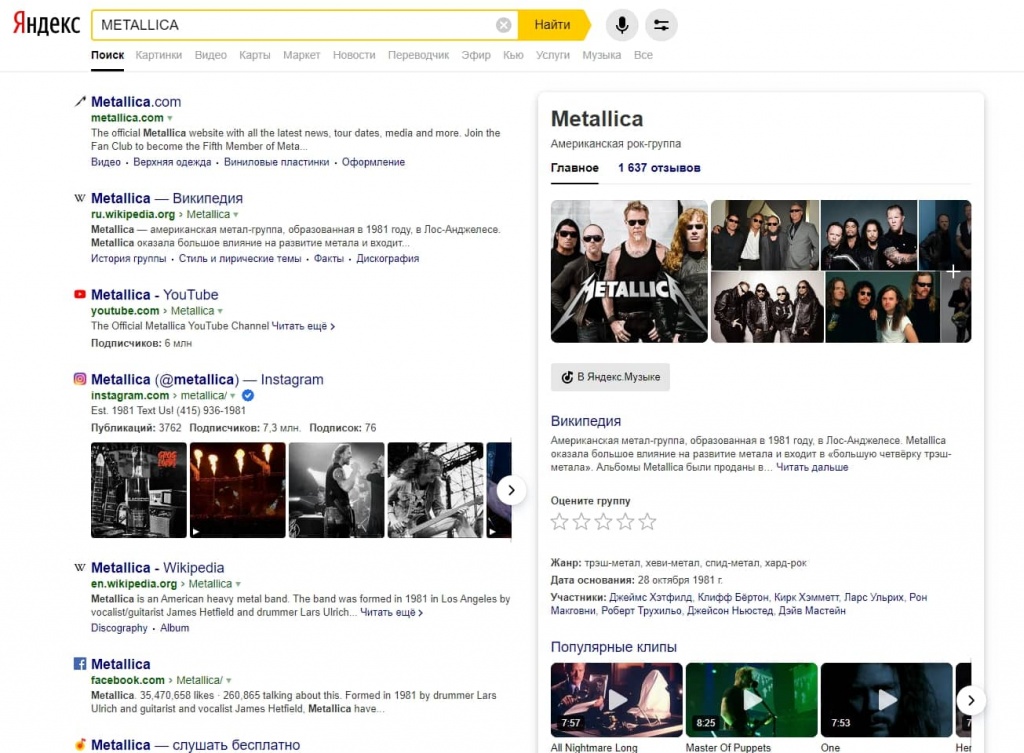
Task: Clear the search field with X icon
Action: click(503, 25)
